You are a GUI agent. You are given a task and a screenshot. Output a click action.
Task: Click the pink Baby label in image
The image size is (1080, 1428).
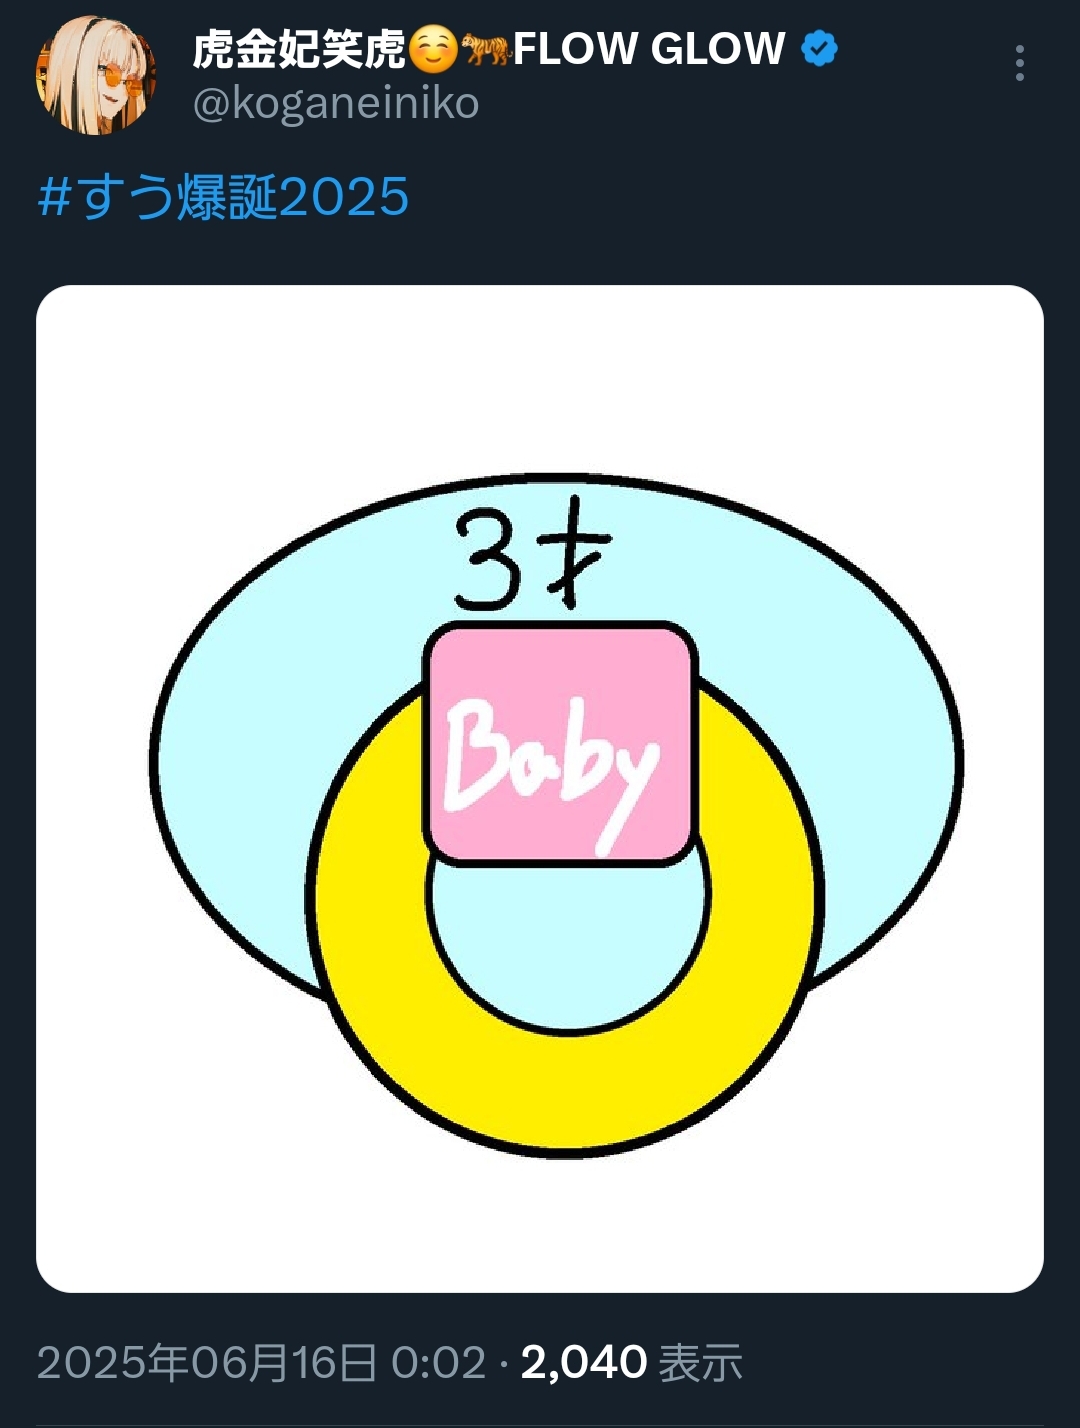point(560,743)
